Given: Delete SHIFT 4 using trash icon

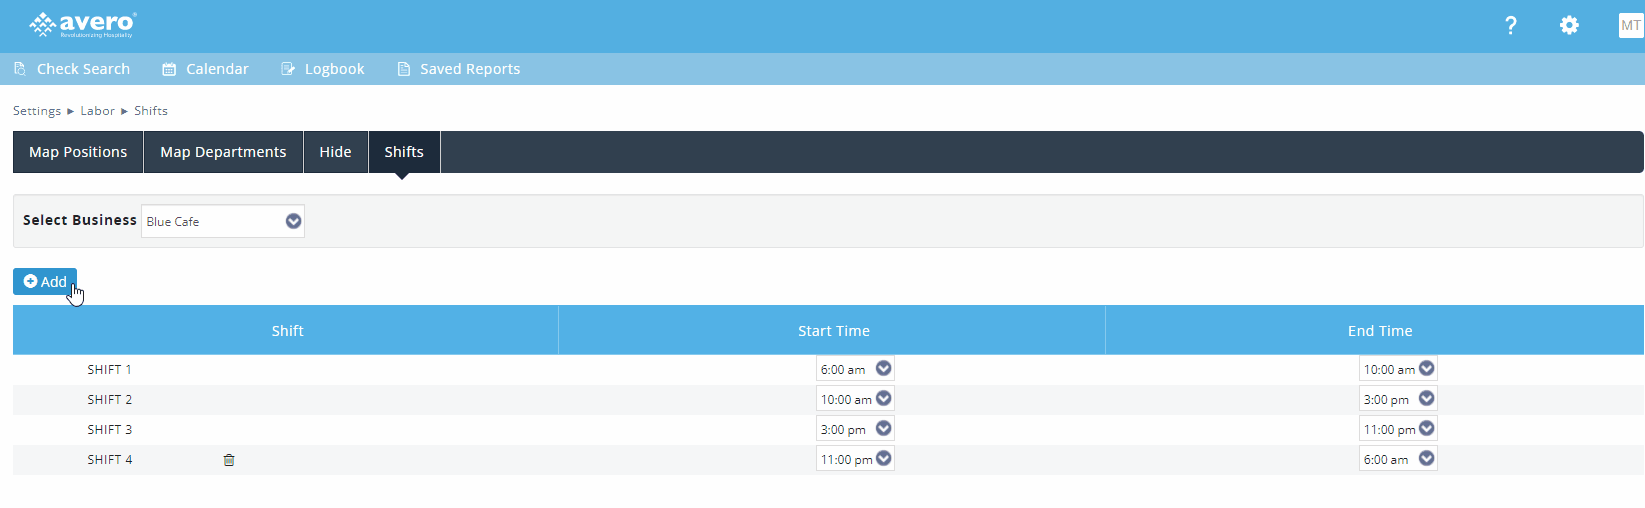Looking at the screenshot, I should pos(229,460).
